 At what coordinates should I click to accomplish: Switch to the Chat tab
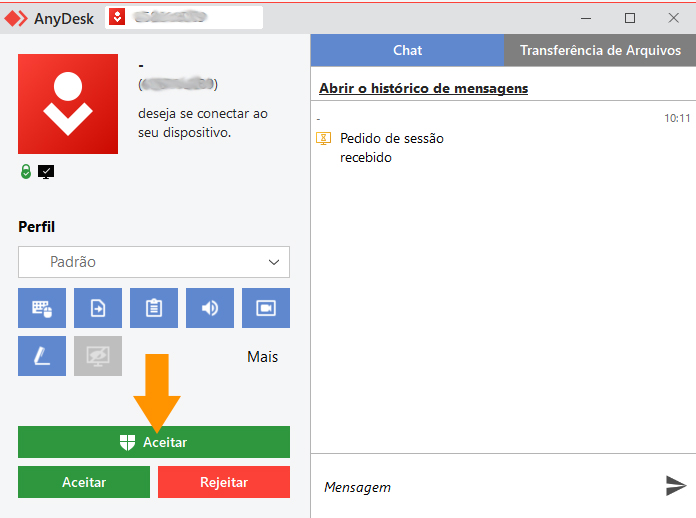click(x=407, y=50)
